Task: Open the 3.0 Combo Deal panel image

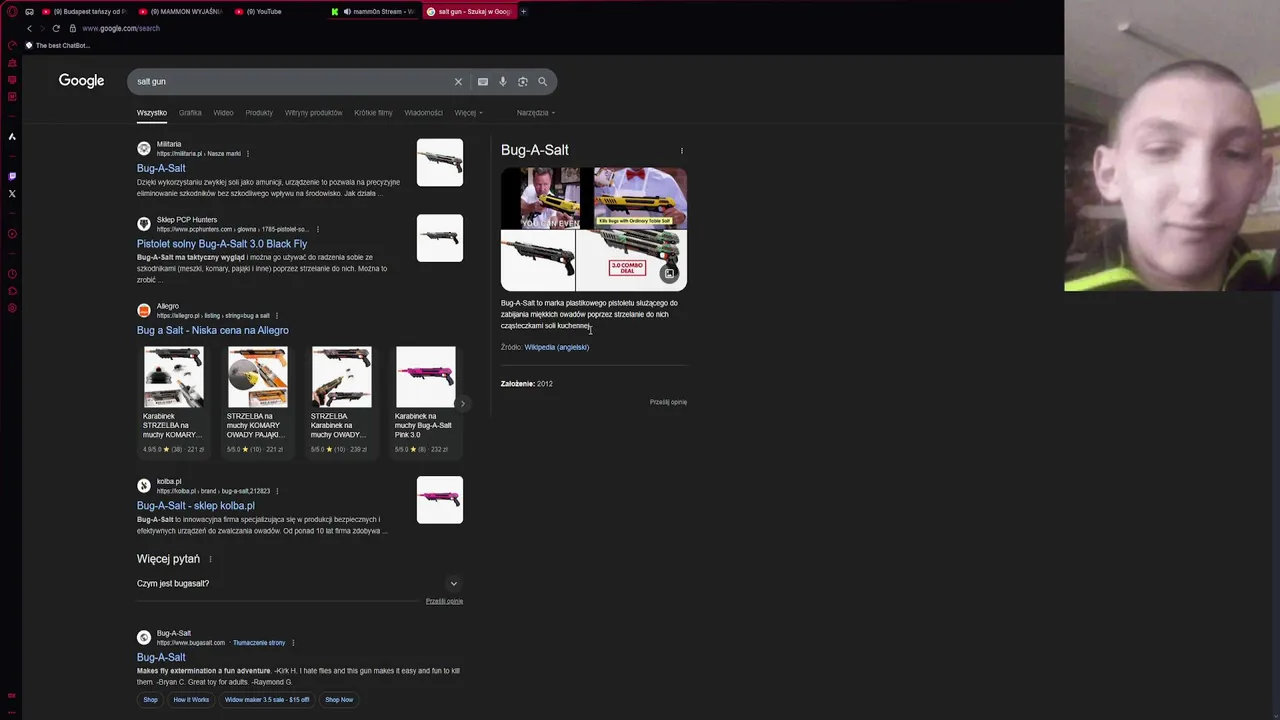Action: (x=631, y=260)
